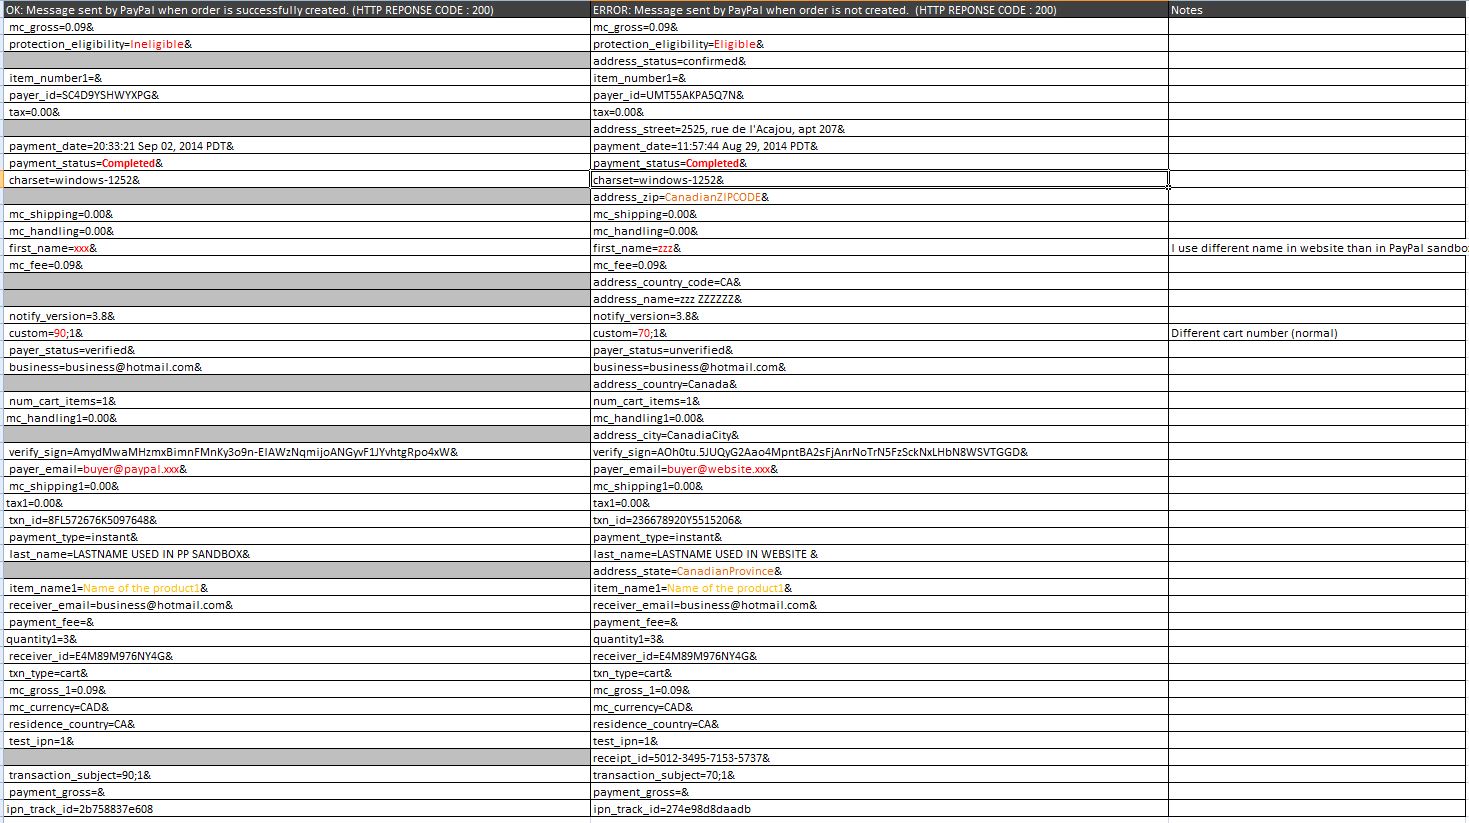Select cell txn_id=236678920Y5515206&
This screenshot has height=823, width=1469.
click(x=879, y=520)
